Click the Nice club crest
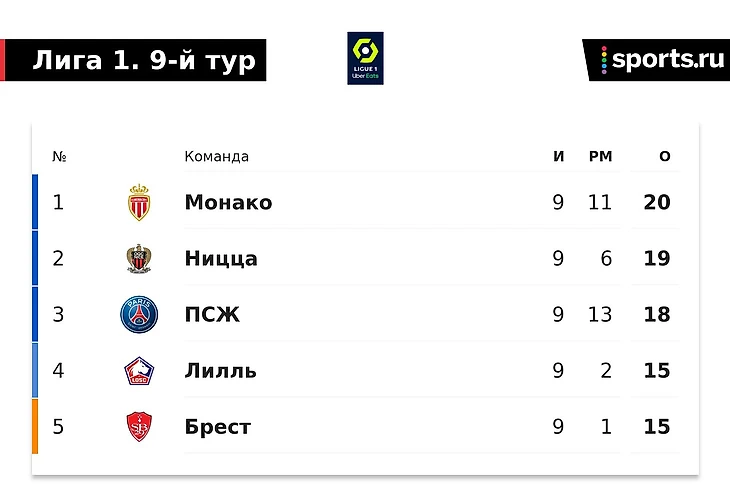Image resolution: width=730 pixels, height=499 pixels. pyautogui.click(x=138, y=259)
